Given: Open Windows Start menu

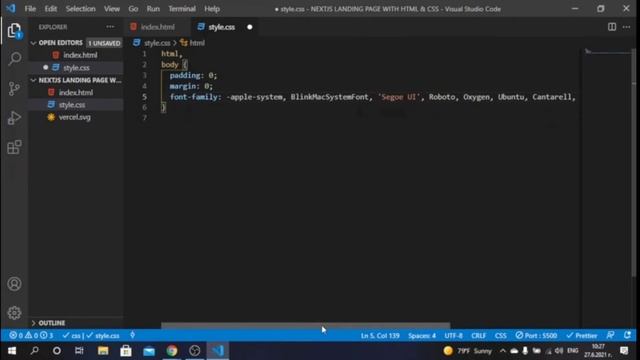Looking at the screenshot, I should coord(12,351).
